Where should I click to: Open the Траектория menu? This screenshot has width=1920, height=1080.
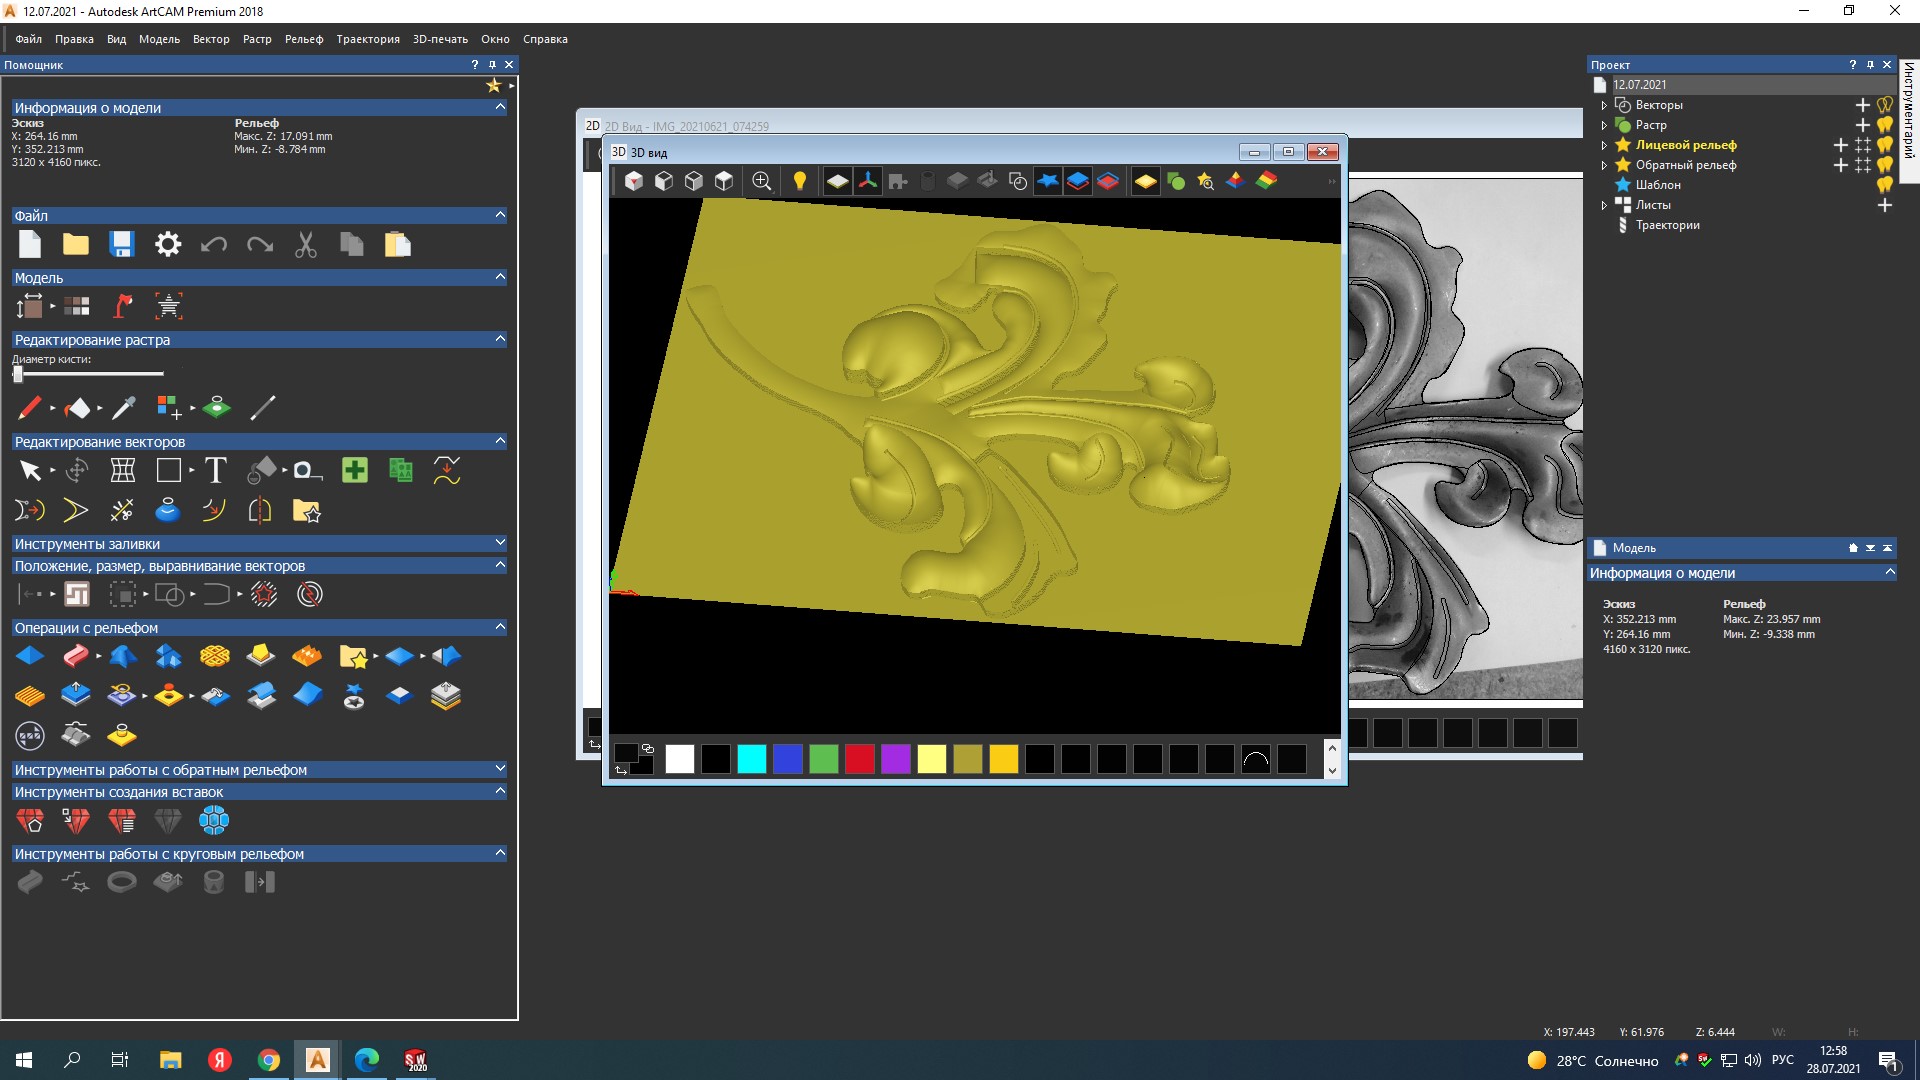tap(367, 39)
